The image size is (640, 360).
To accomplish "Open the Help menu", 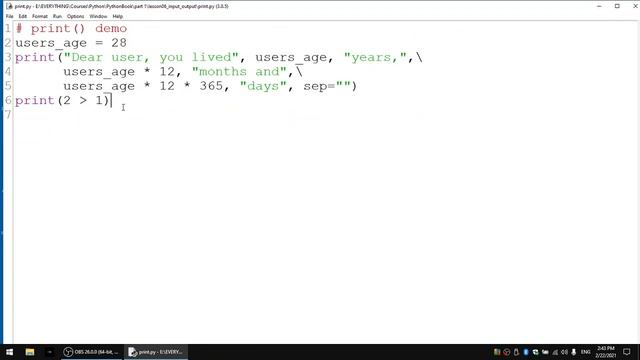I will click(118, 16).
